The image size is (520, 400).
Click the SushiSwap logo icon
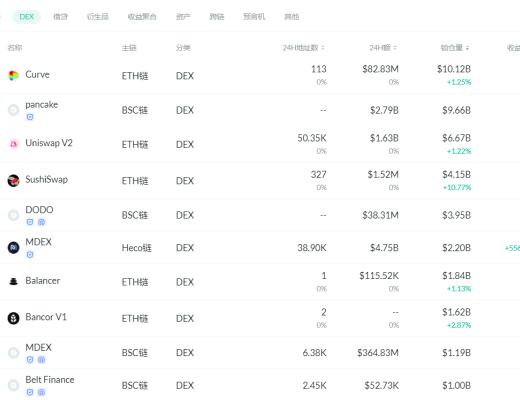tap(13, 181)
